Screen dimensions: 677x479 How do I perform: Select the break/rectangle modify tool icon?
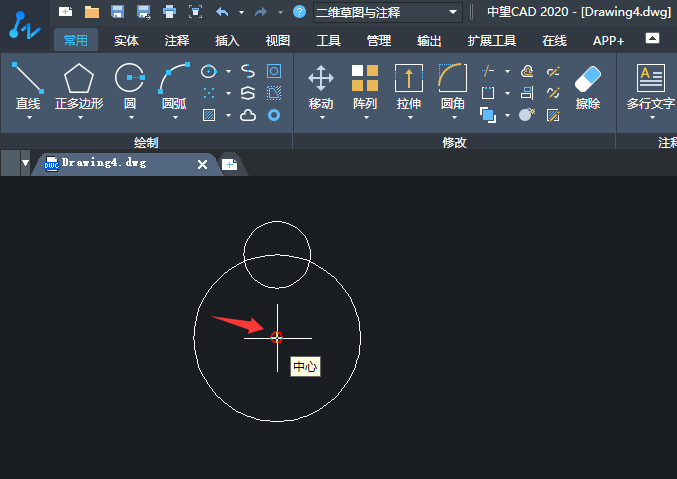click(x=488, y=93)
